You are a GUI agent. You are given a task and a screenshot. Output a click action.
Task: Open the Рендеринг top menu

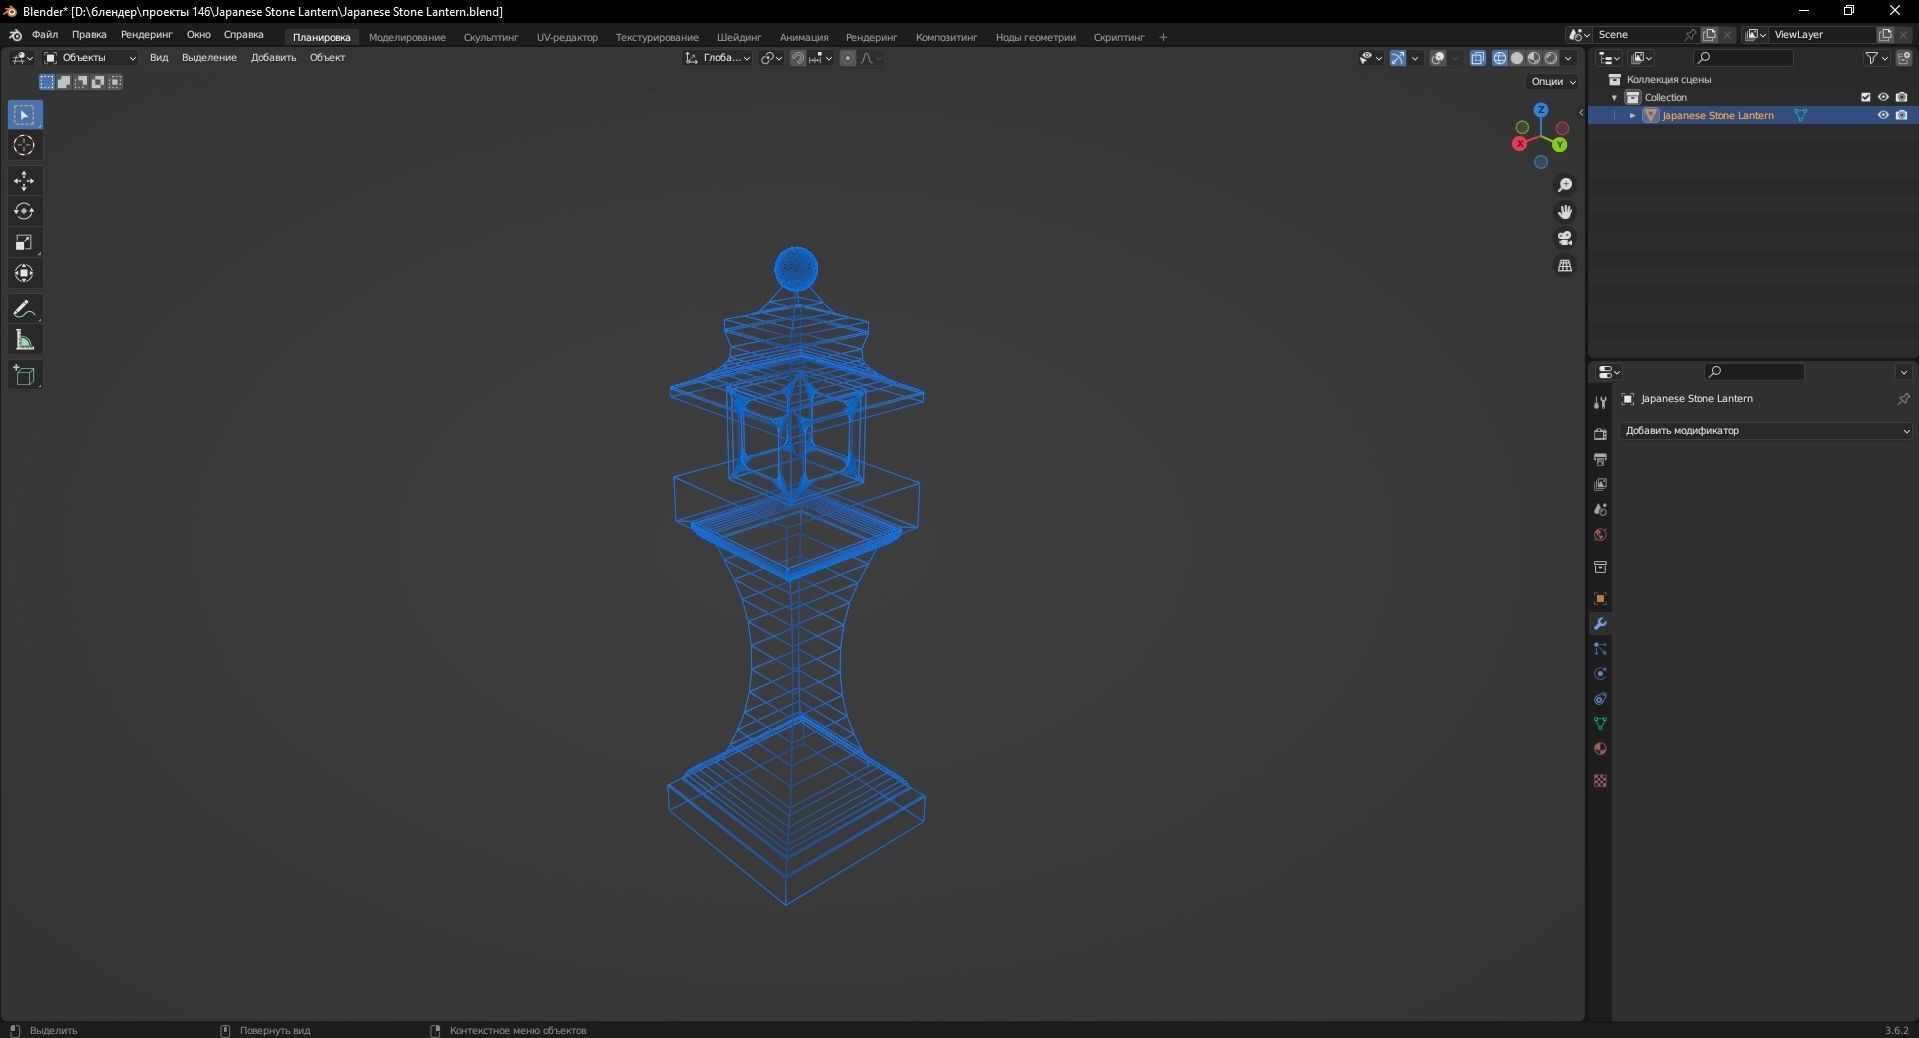(147, 35)
